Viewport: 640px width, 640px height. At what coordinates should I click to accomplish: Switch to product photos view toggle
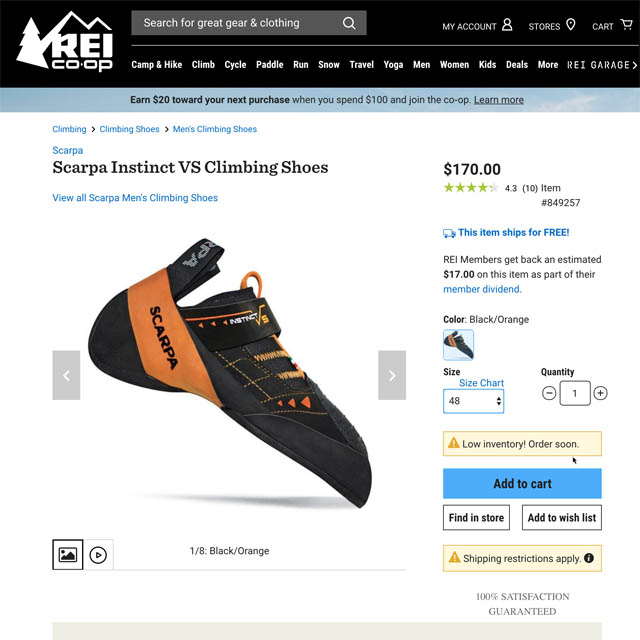(68, 555)
